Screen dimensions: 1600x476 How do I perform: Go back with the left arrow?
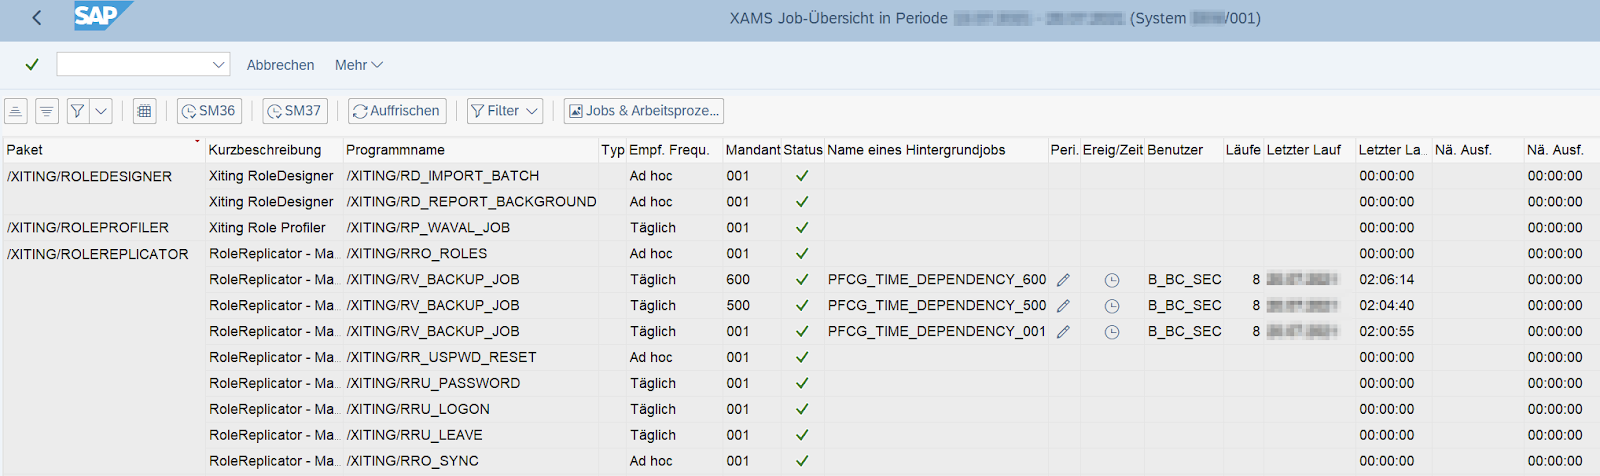(37, 17)
